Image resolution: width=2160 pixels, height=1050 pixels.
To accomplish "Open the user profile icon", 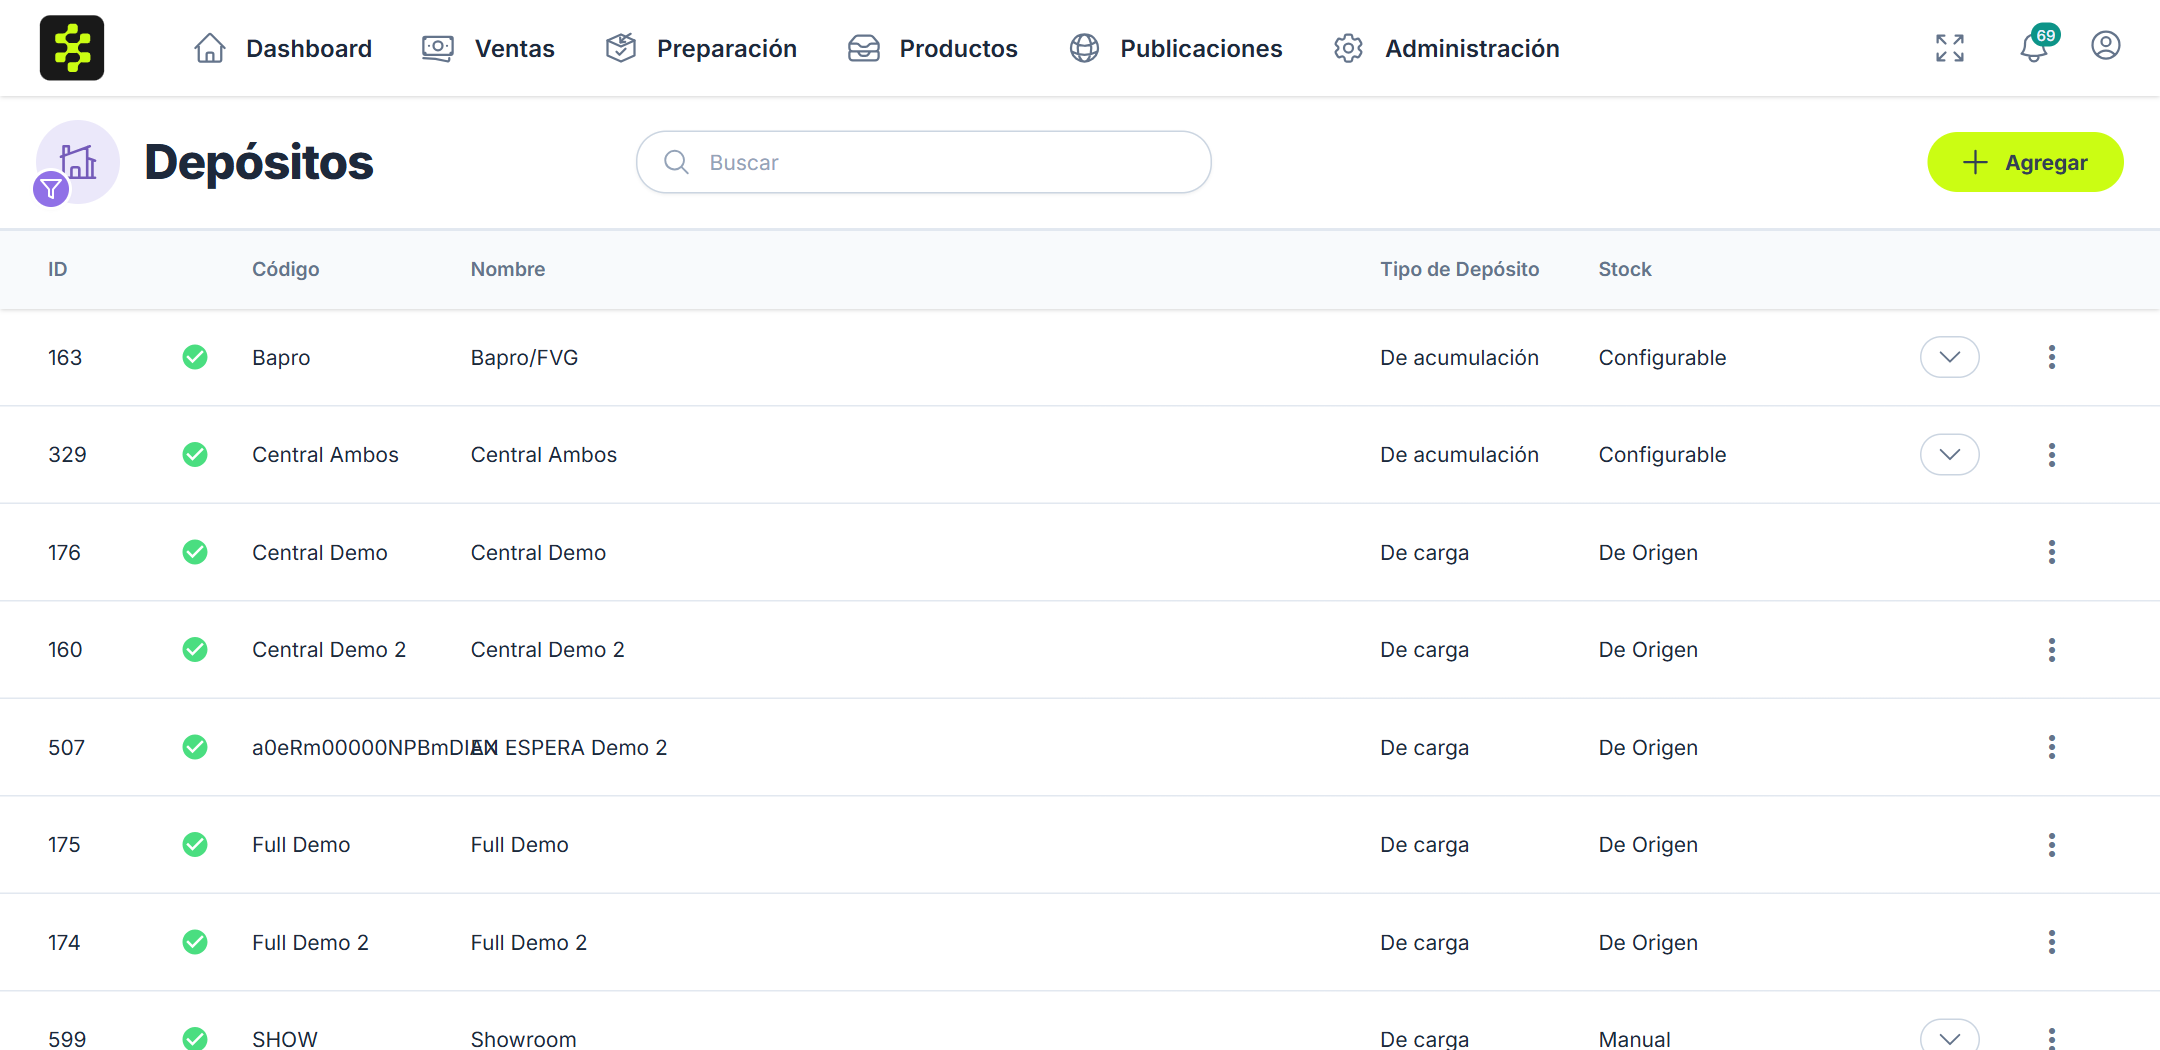I will 2106,46.
